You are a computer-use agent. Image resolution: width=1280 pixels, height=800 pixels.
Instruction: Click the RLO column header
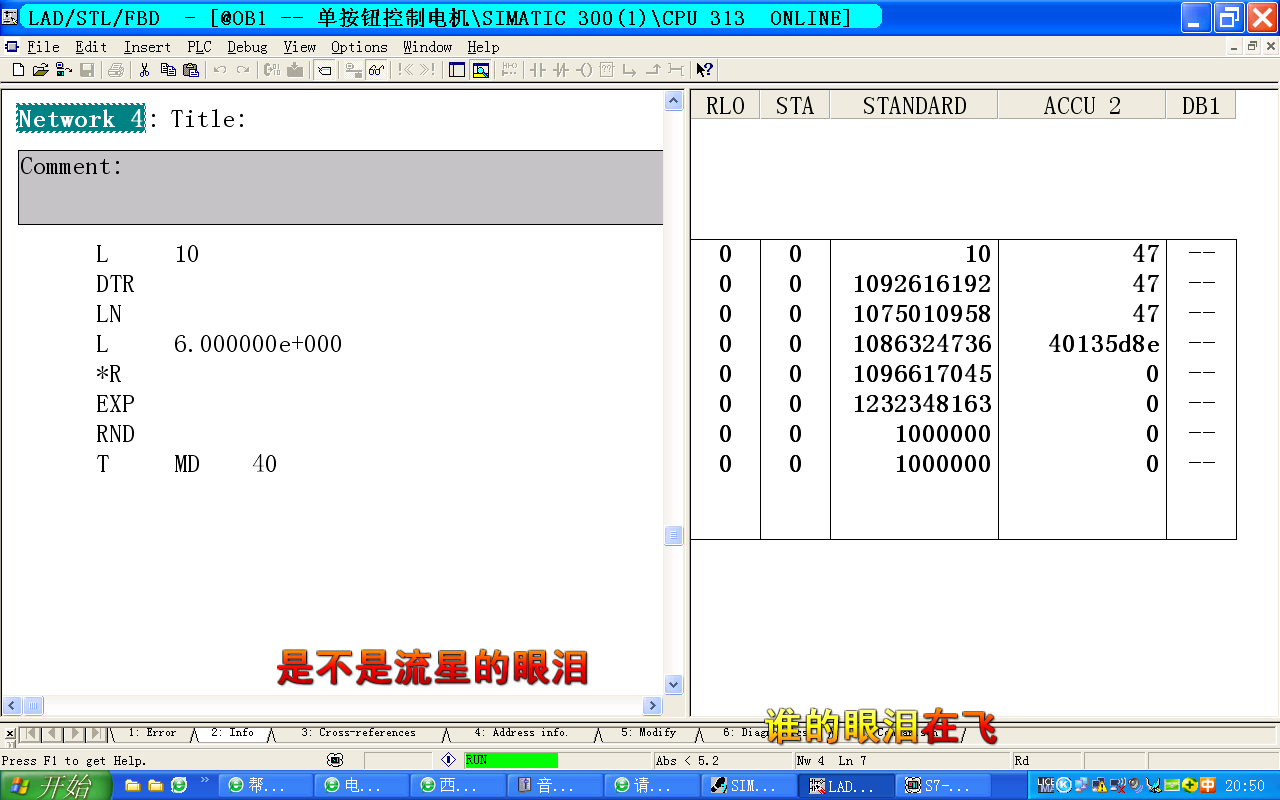coord(725,105)
